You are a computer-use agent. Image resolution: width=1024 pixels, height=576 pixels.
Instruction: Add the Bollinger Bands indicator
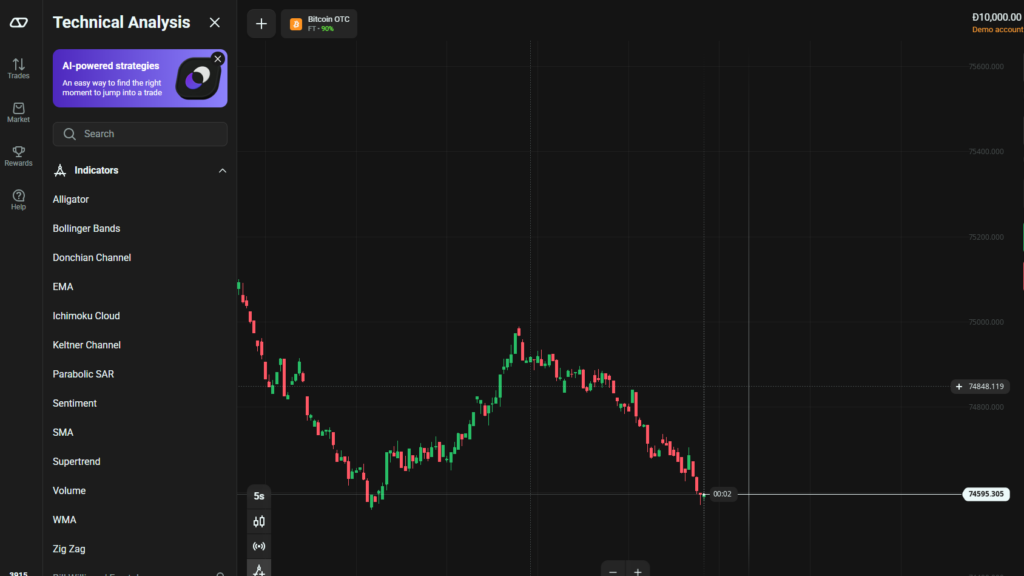coord(86,229)
